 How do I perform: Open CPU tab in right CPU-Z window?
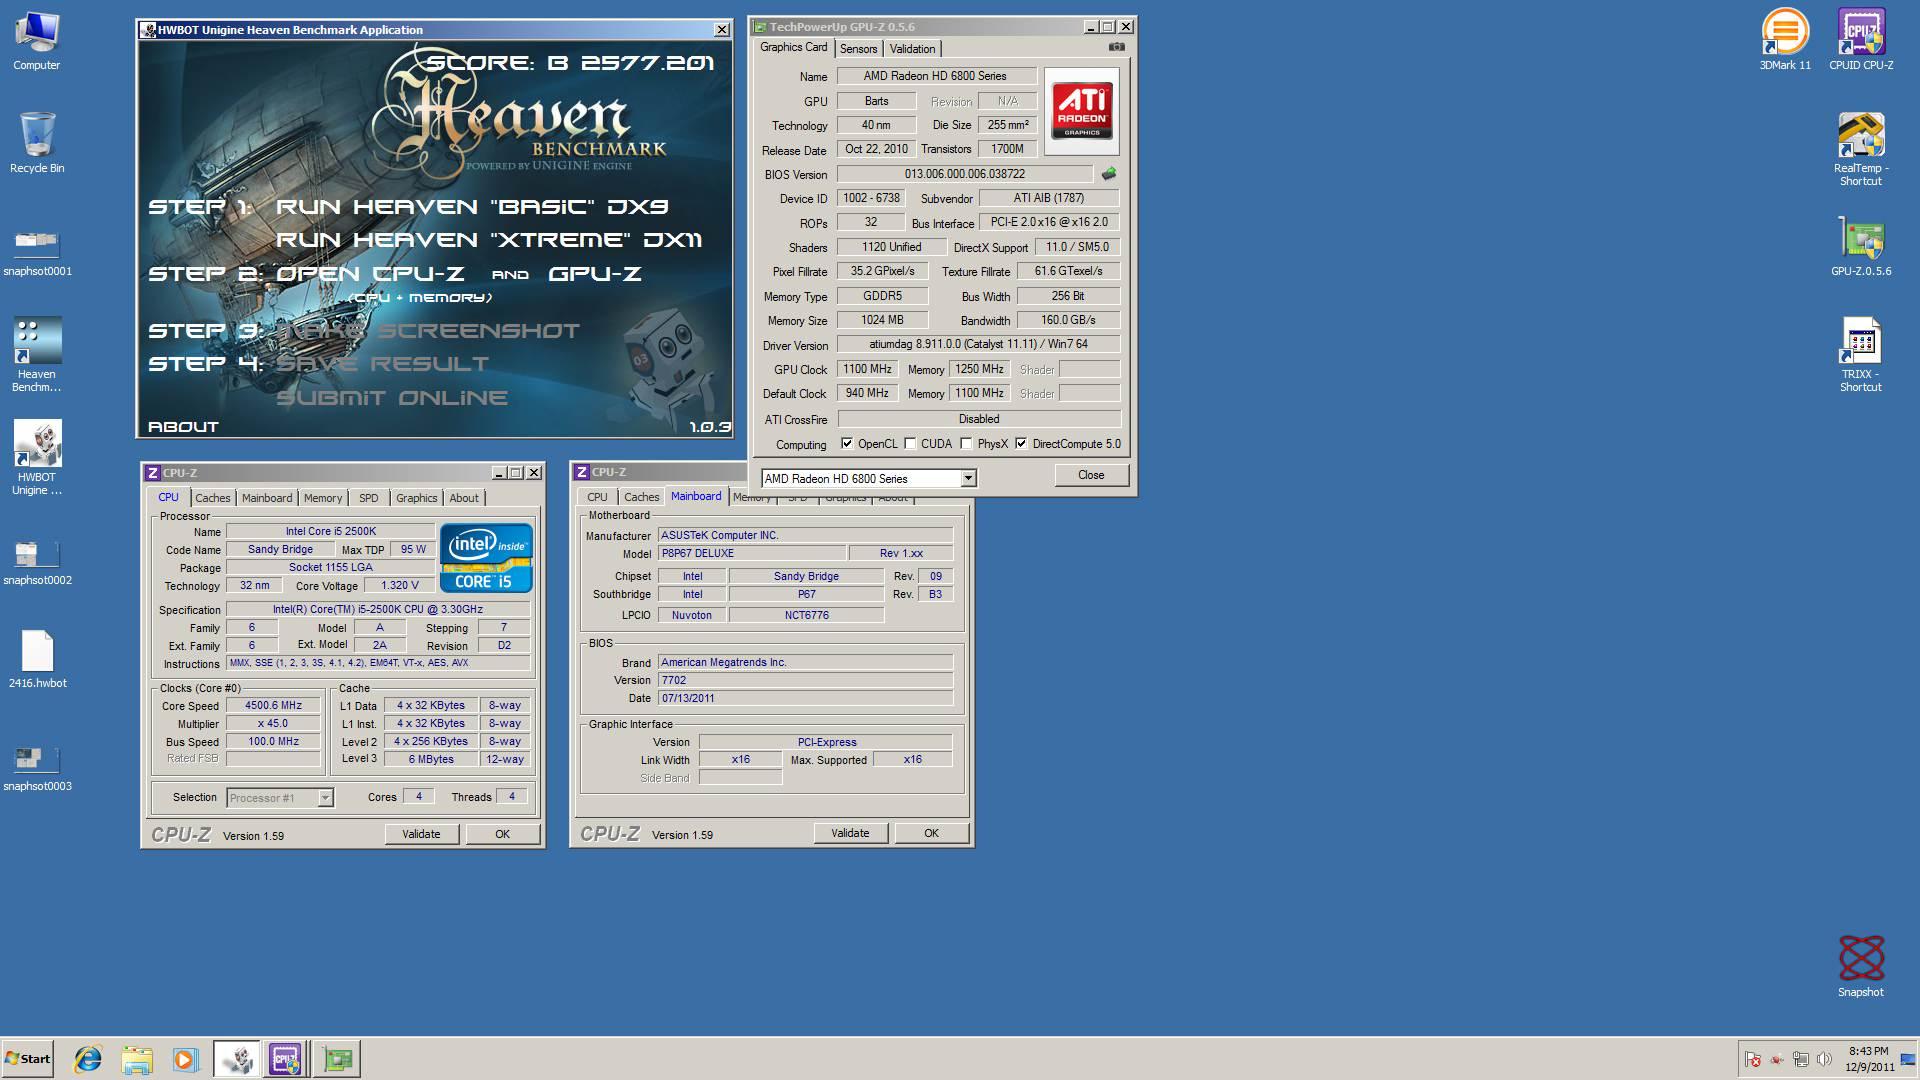597,497
